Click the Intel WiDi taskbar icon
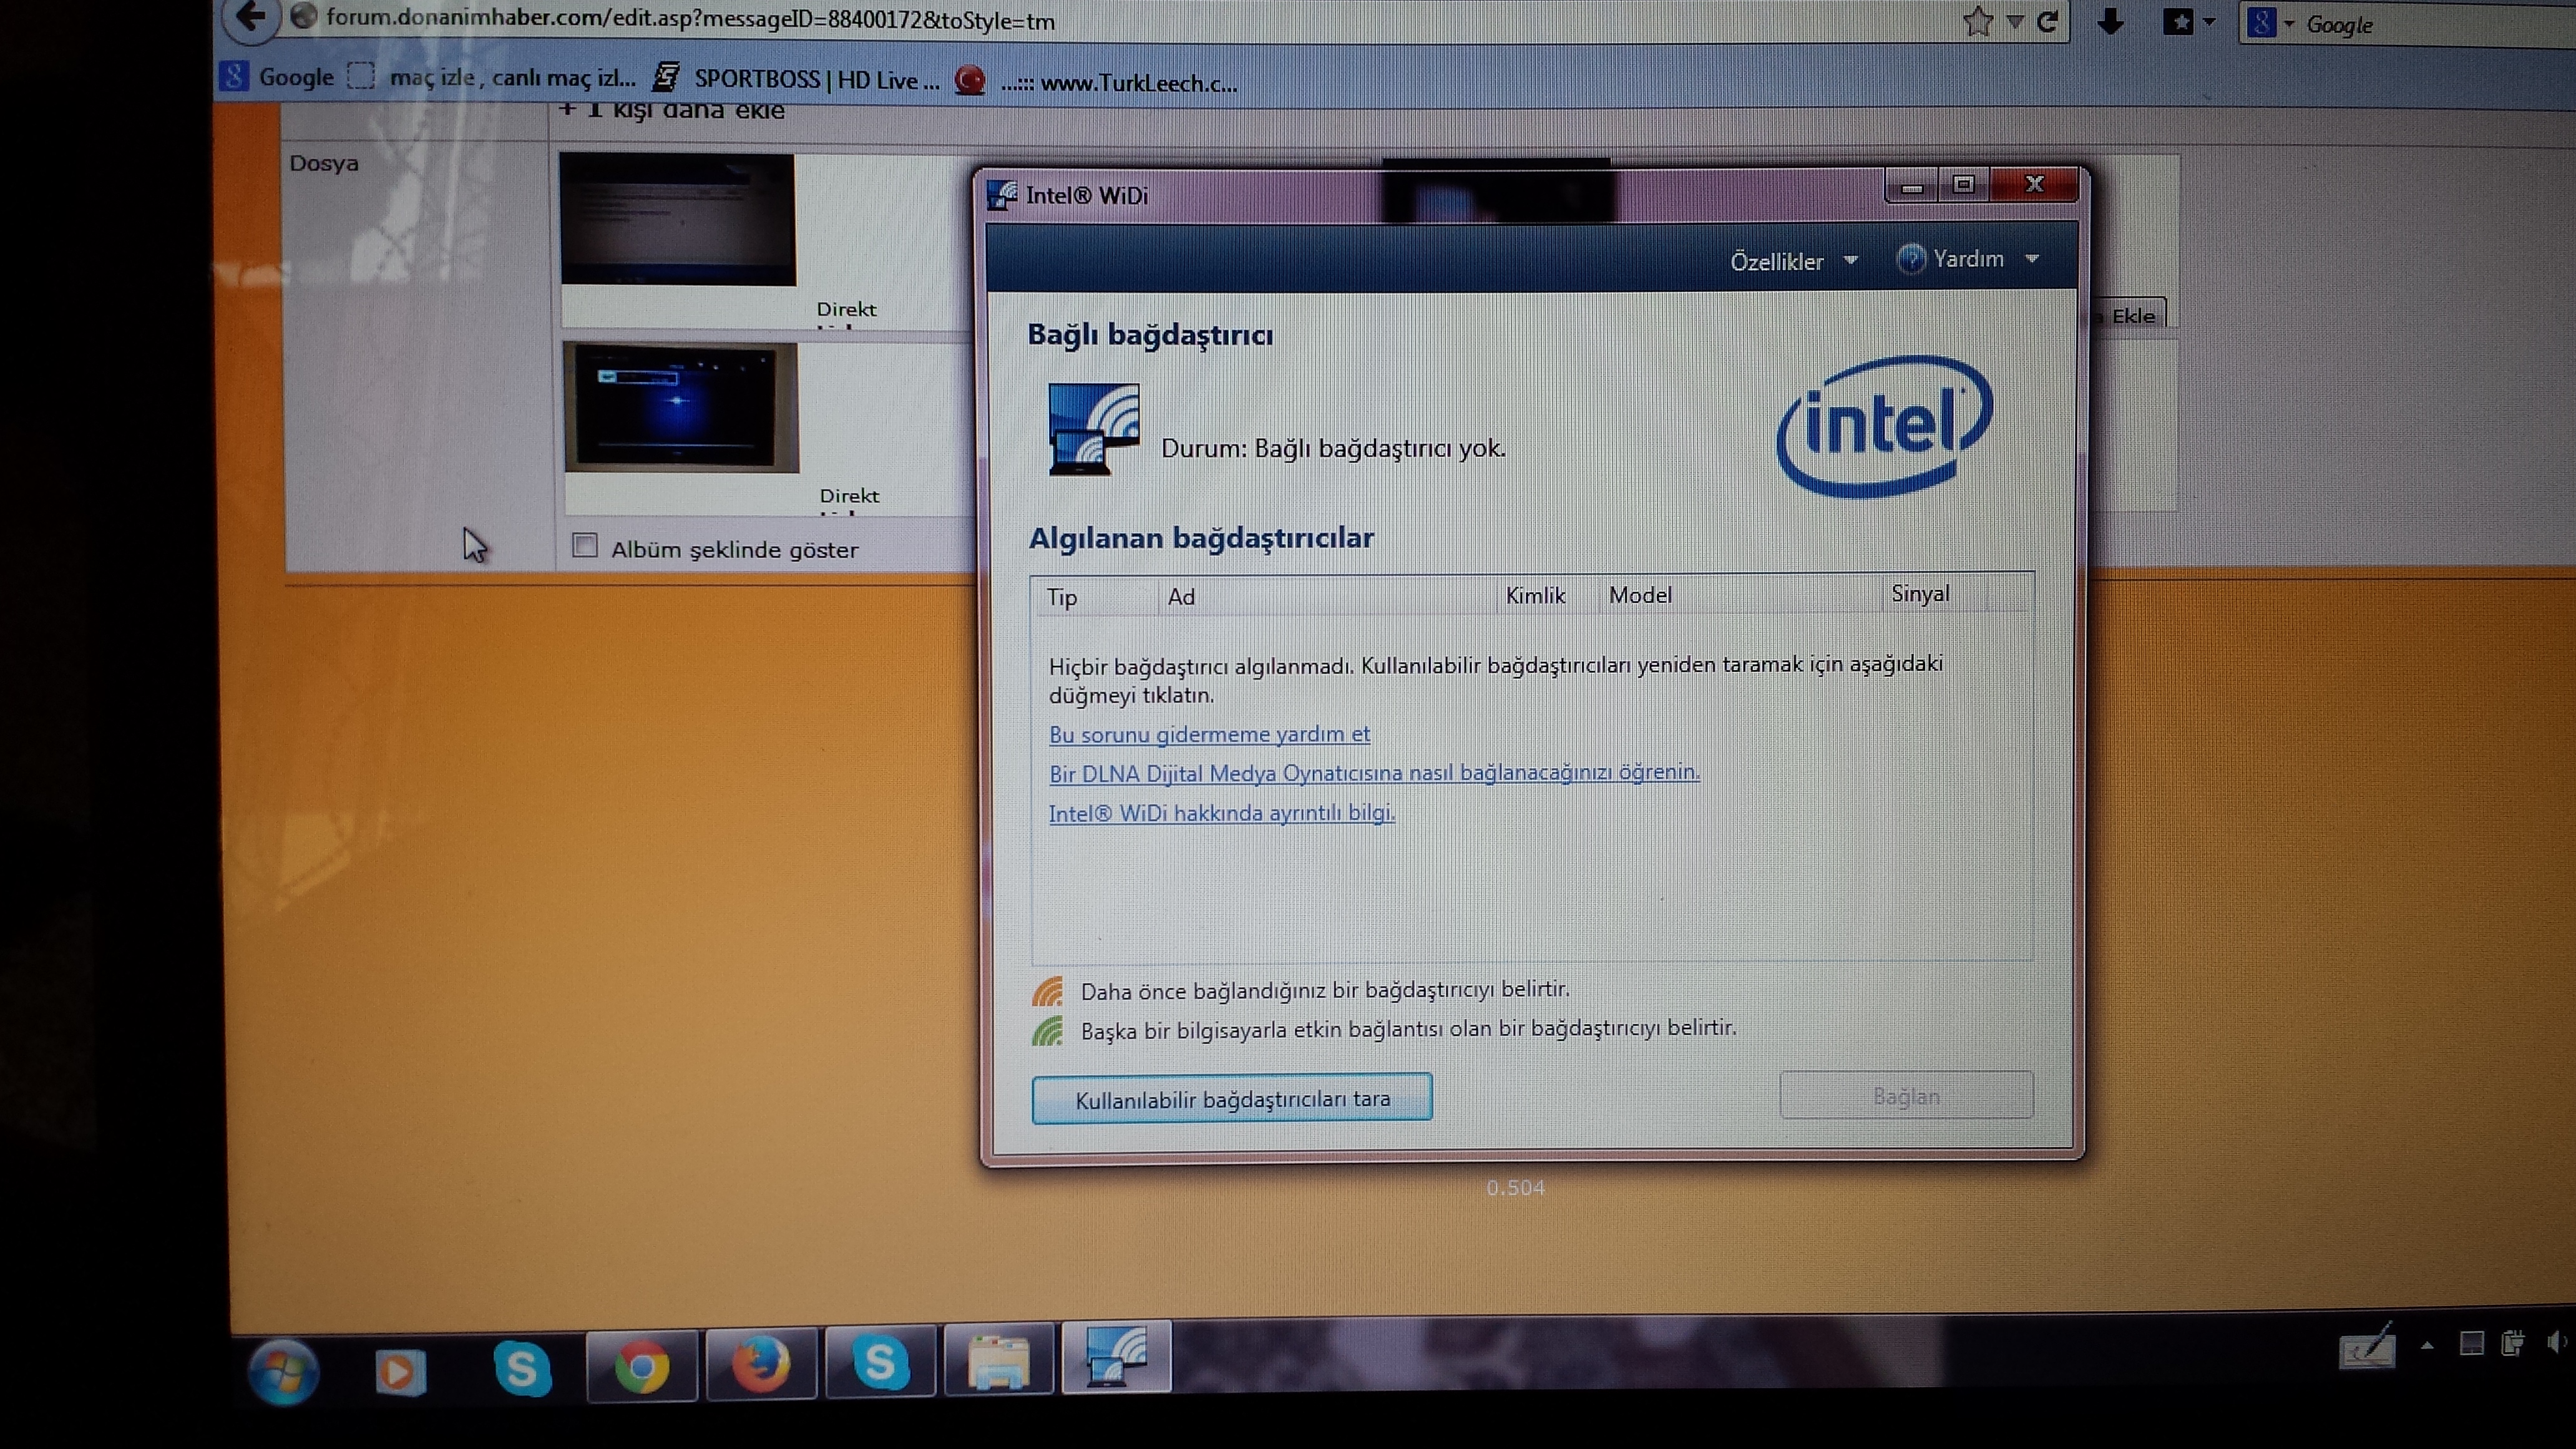Screen dimensions: 2576x1449 point(1116,1358)
